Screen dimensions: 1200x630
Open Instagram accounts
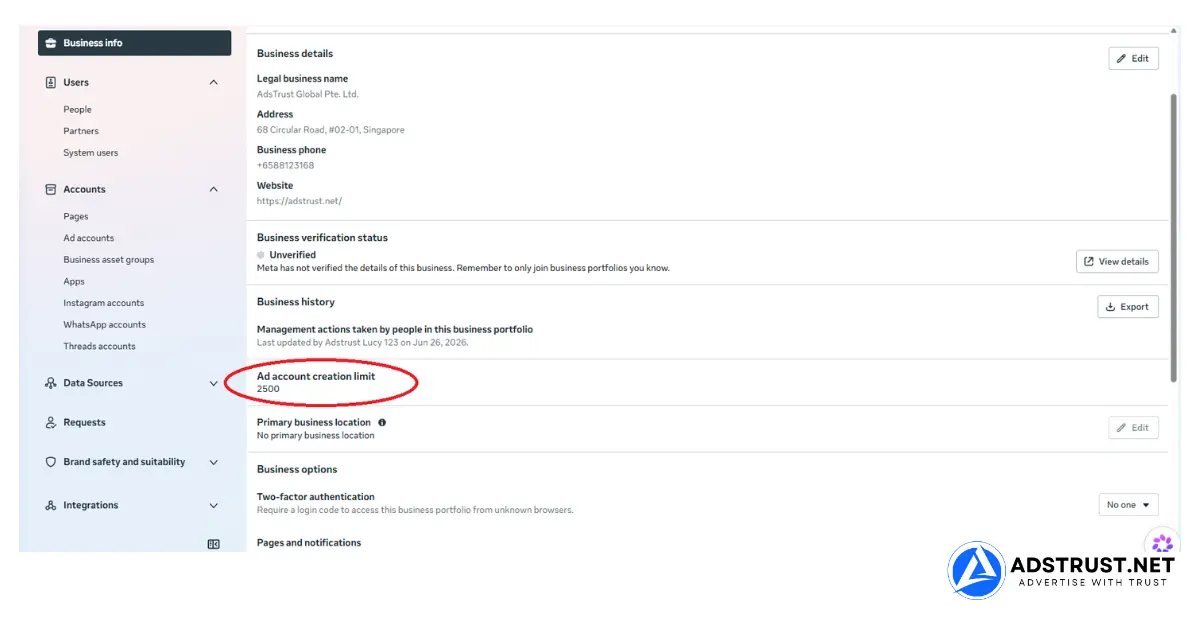tap(104, 303)
